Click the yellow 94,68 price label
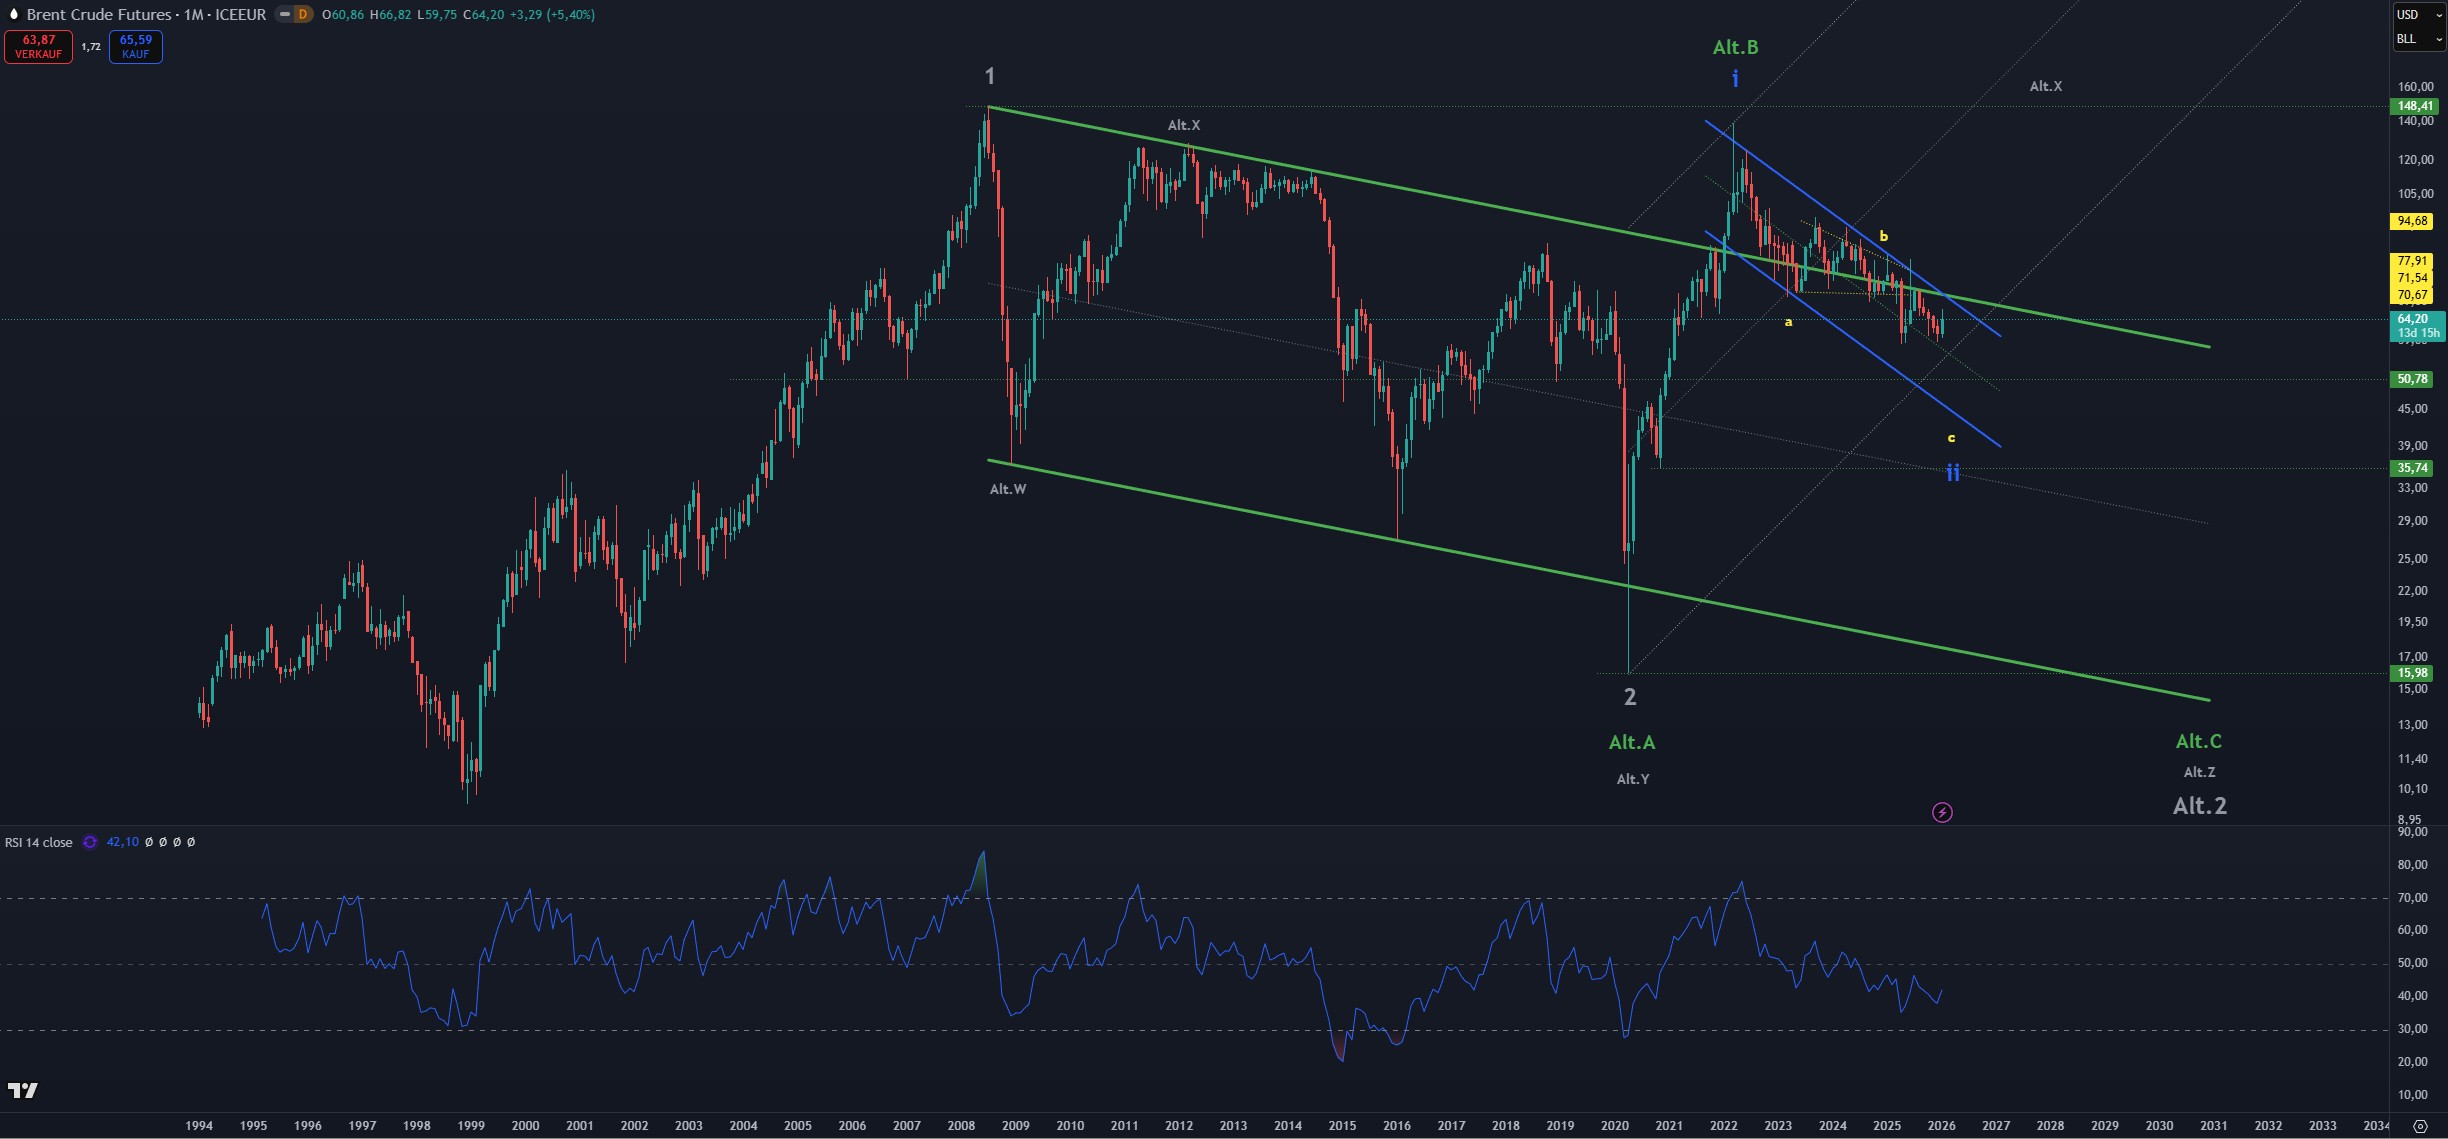Screen dimensions: 2448x1139 2412,221
